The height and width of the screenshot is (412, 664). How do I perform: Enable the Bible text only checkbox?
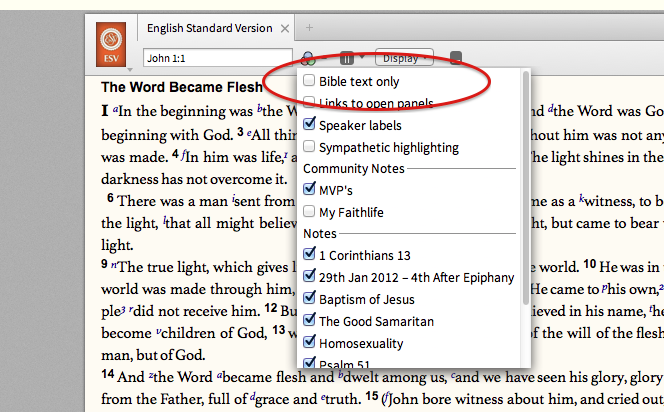[x=309, y=80]
